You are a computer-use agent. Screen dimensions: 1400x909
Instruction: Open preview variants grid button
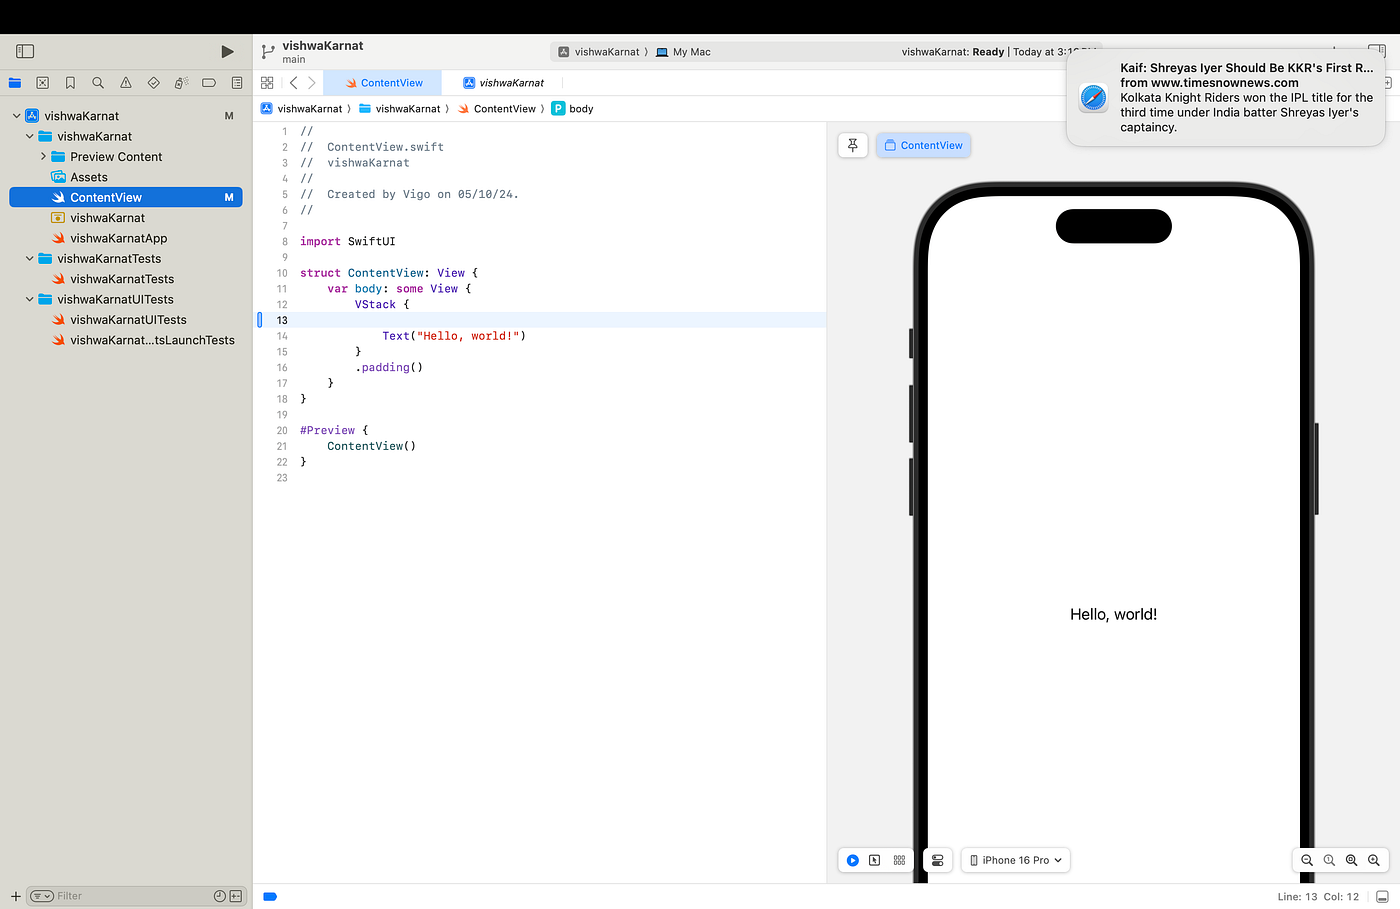point(899,860)
